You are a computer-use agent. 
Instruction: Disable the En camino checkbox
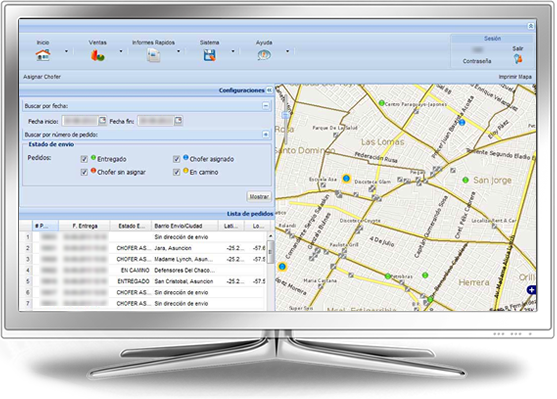click(177, 172)
